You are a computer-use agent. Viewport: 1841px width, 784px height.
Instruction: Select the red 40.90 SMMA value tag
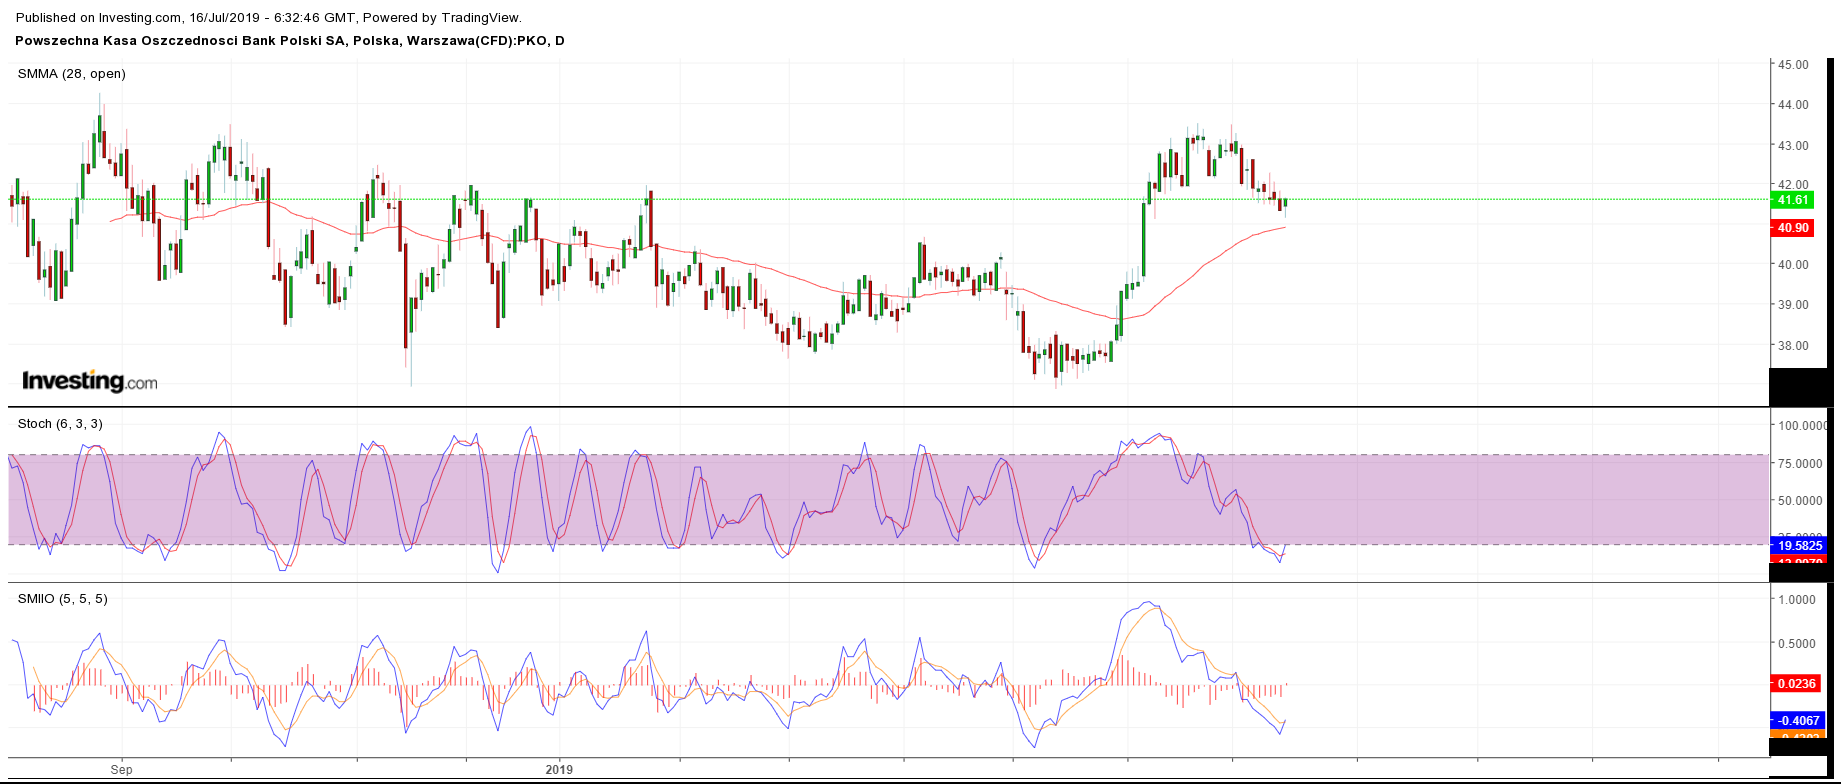point(1793,228)
